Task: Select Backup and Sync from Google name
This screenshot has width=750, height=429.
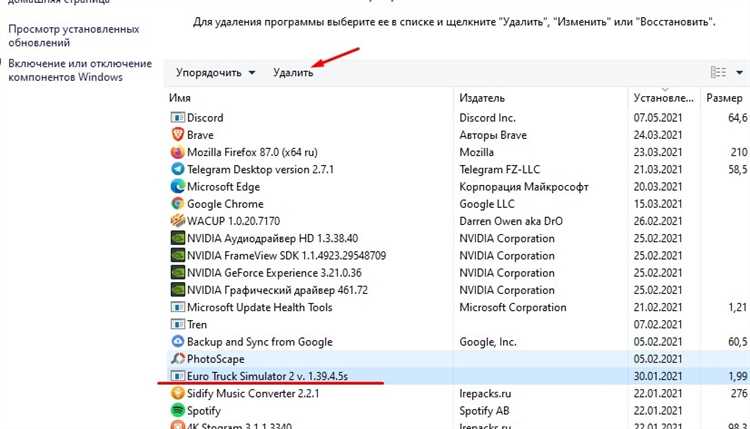Action: [x=259, y=341]
